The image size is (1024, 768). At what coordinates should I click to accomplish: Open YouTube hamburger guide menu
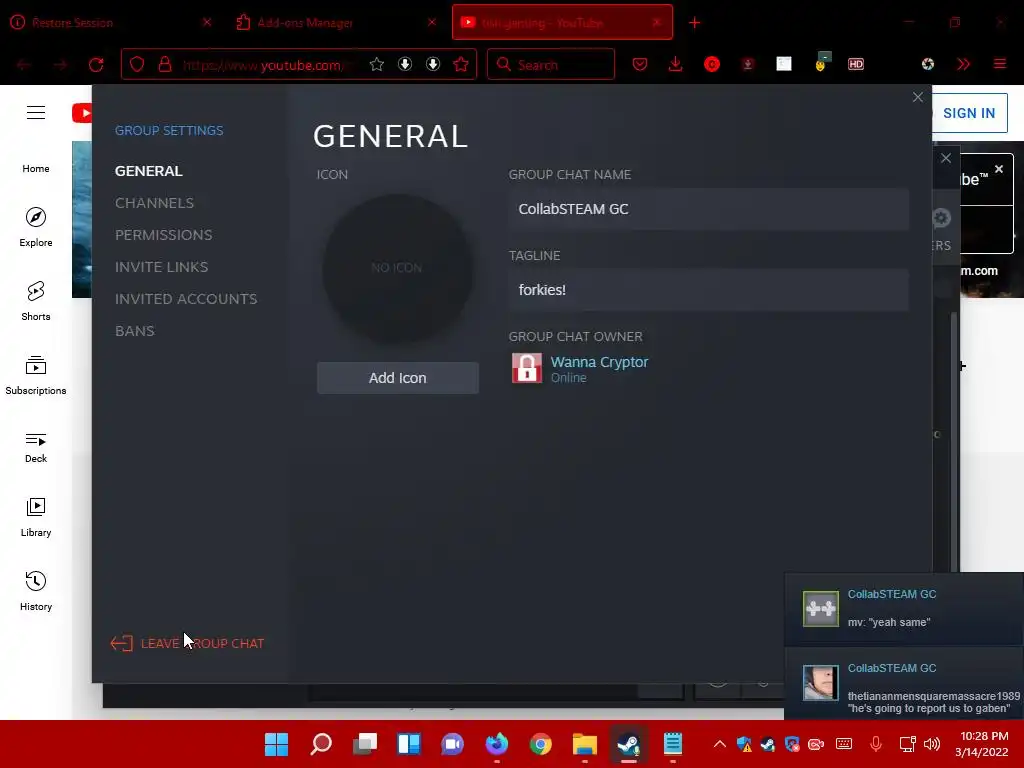click(x=36, y=113)
